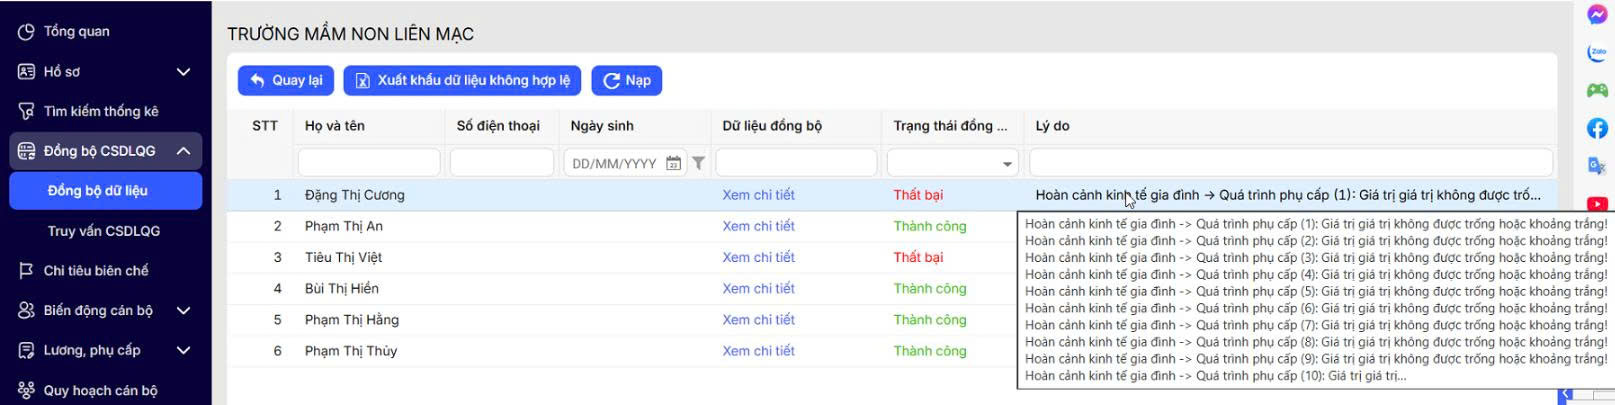Click the Facebook icon in right sidebar

[1597, 128]
